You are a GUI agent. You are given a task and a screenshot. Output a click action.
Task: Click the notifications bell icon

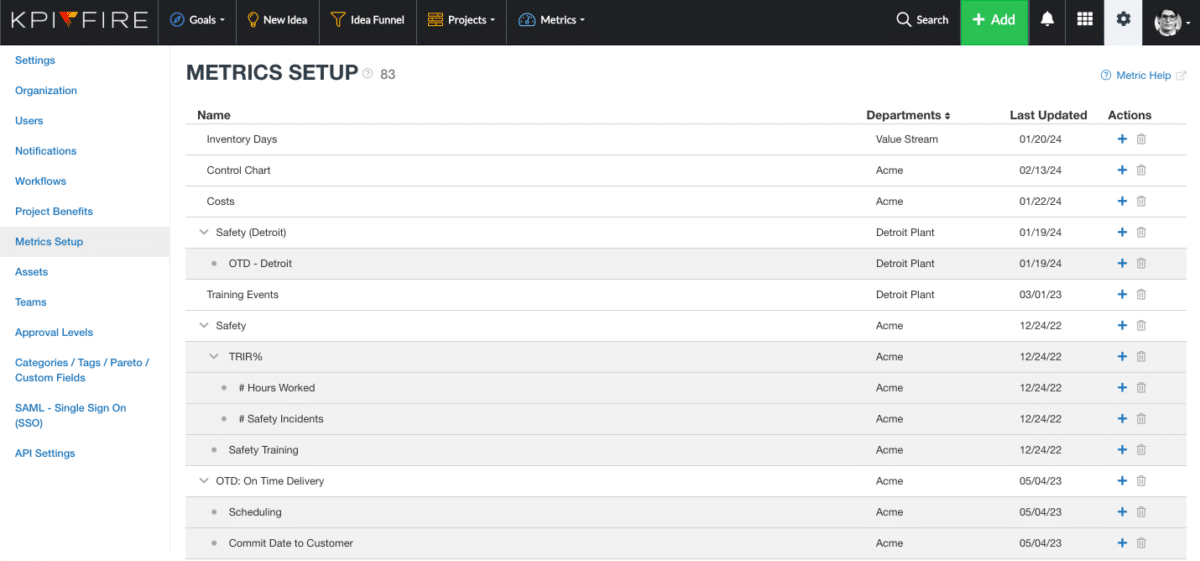pyautogui.click(x=1047, y=20)
